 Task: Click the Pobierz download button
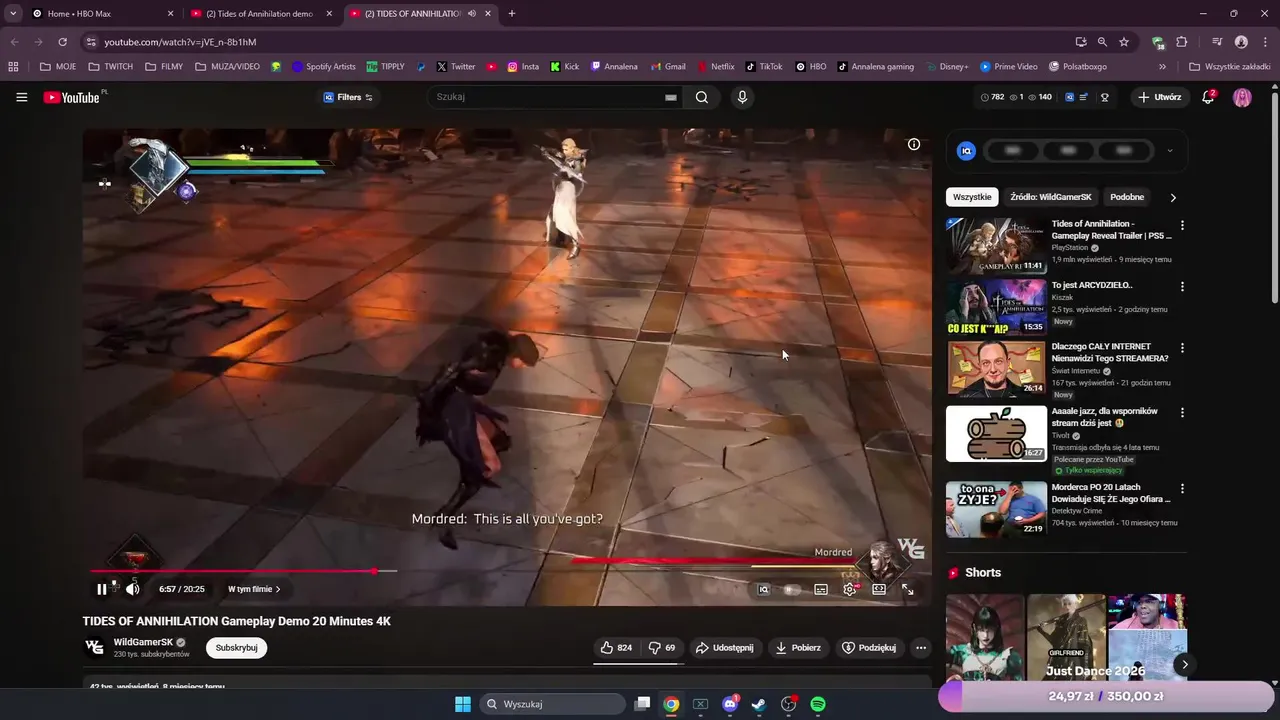point(798,647)
